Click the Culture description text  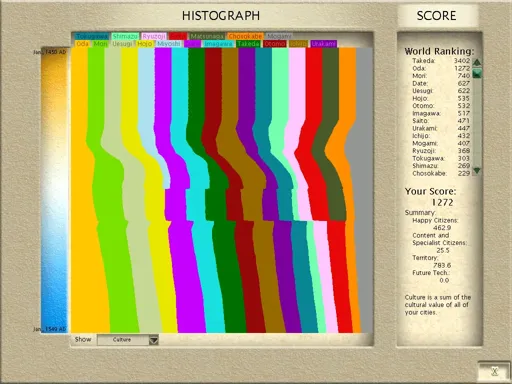click(x=438, y=305)
